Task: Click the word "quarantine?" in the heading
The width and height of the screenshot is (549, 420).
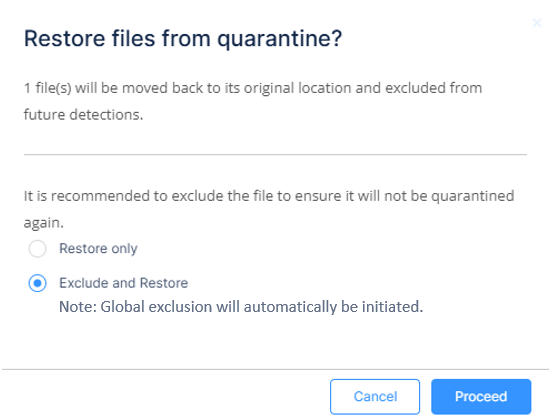Action: 279,39
